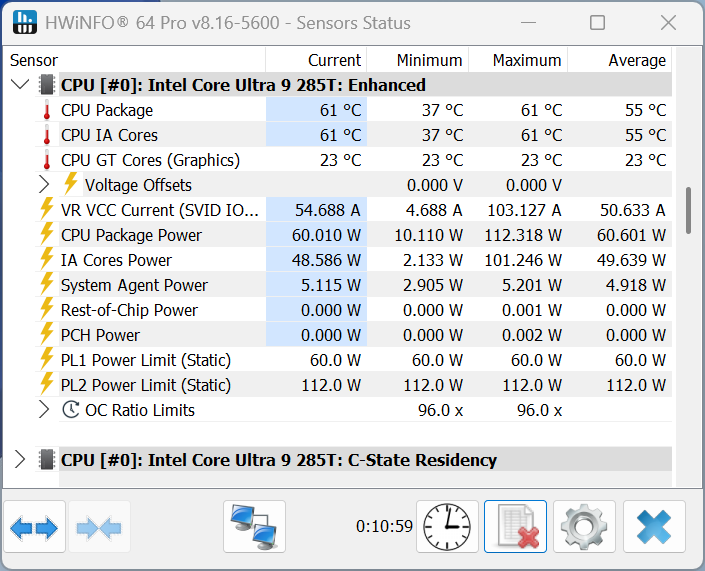The image size is (705, 571).
Task: Minimize the HWiNFO Sensors Status window
Action: point(529,22)
